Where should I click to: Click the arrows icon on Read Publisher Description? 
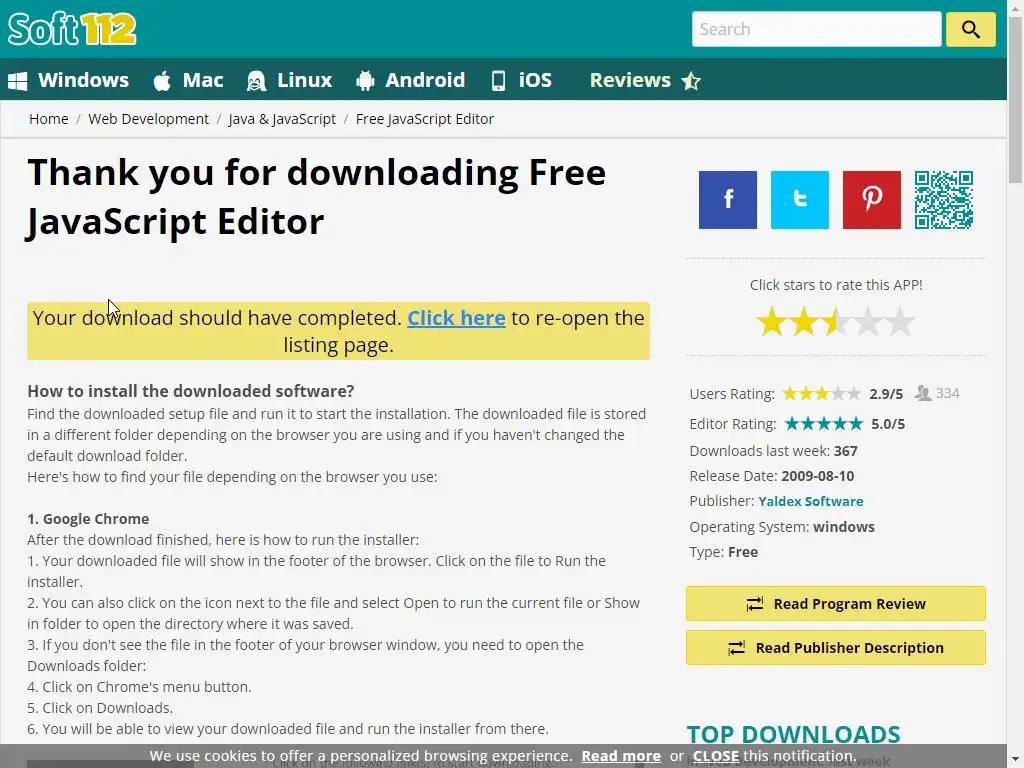click(x=737, y=648)
